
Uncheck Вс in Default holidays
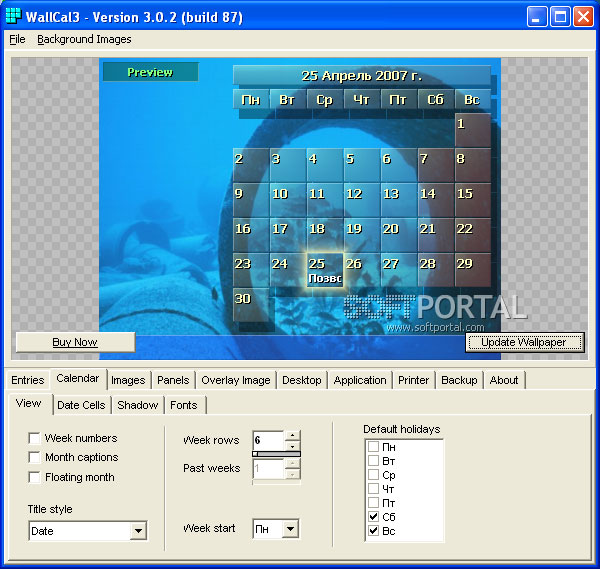click(x=373, y=531)
